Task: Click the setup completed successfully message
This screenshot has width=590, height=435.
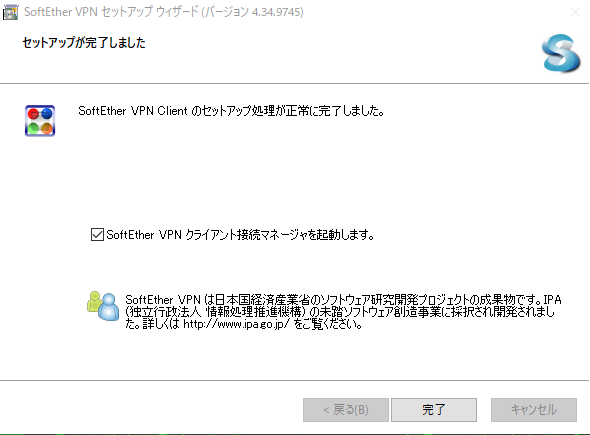Action: (x=231, y=111)
